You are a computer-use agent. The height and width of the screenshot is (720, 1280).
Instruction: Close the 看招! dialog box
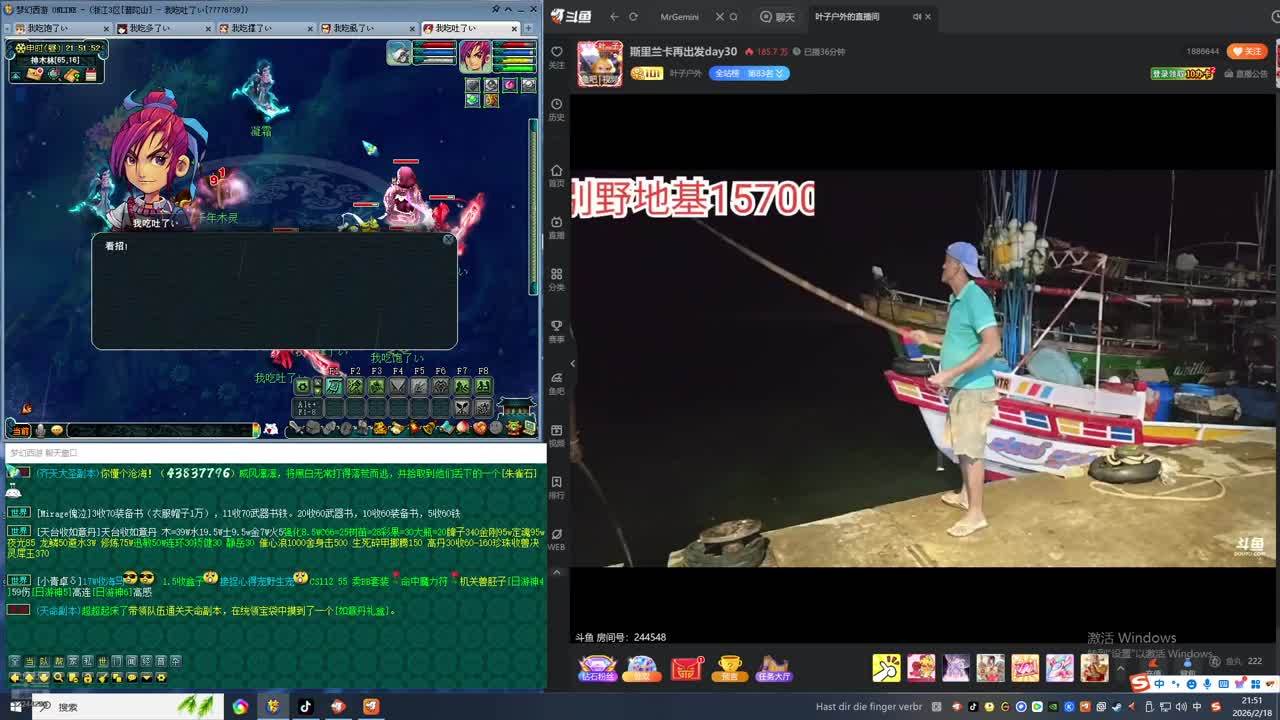click(448, 240)
